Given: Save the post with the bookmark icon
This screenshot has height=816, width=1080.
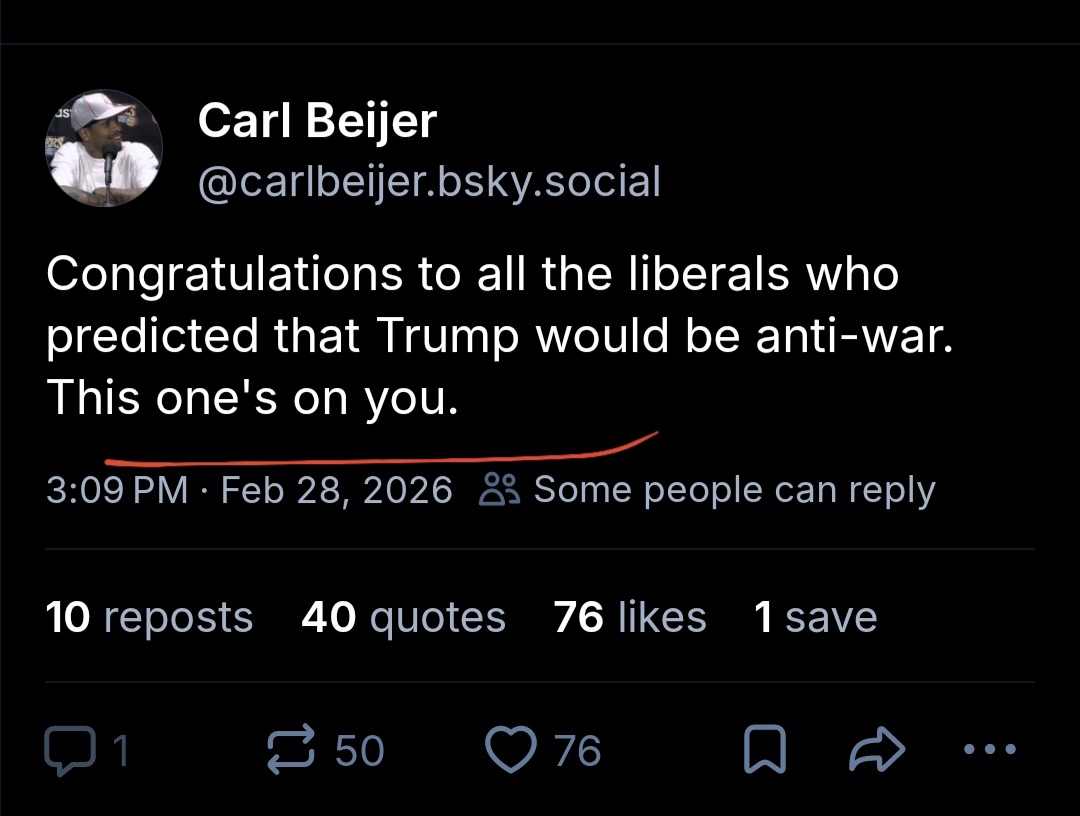Looking at the screenshot, I should [x=764, y=751].
